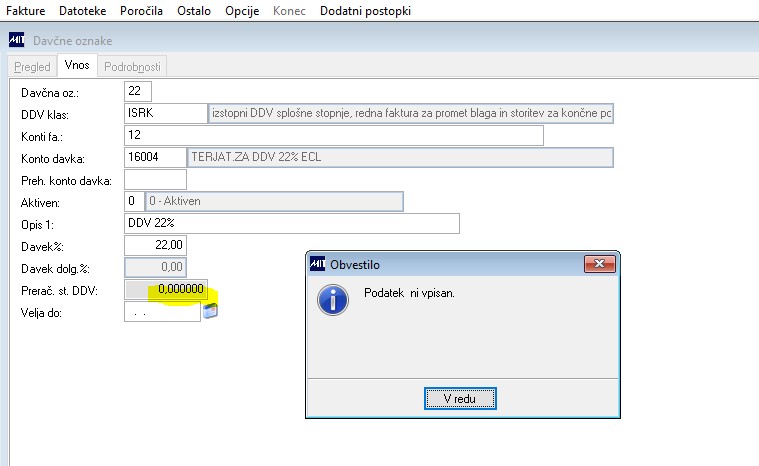759x466 pixels.
Task: Click the empty Preh. konto davka field
Action: point(155,180)
